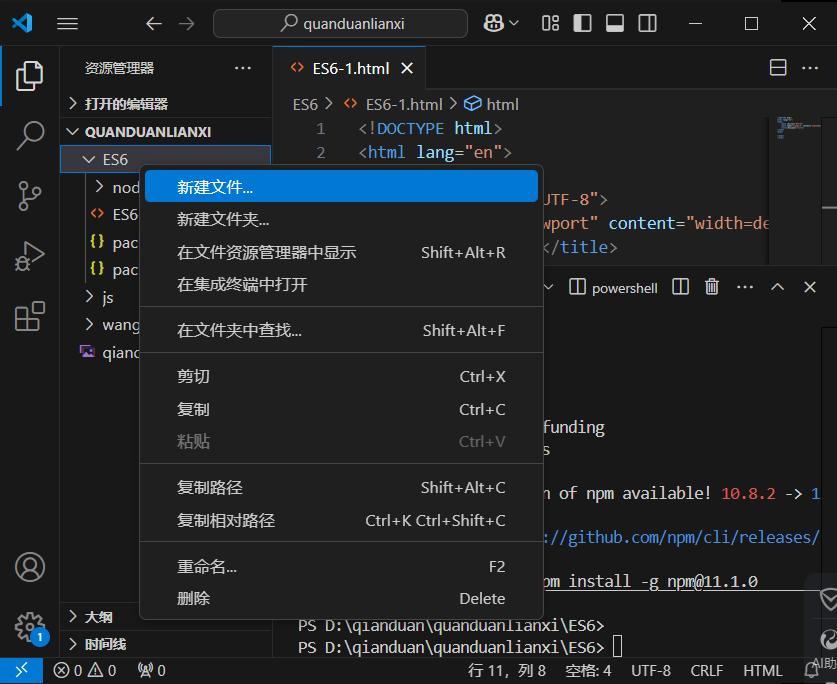Screen dimensions: 837x684
Task: Open the Extensions view
Action: (30, 316)
